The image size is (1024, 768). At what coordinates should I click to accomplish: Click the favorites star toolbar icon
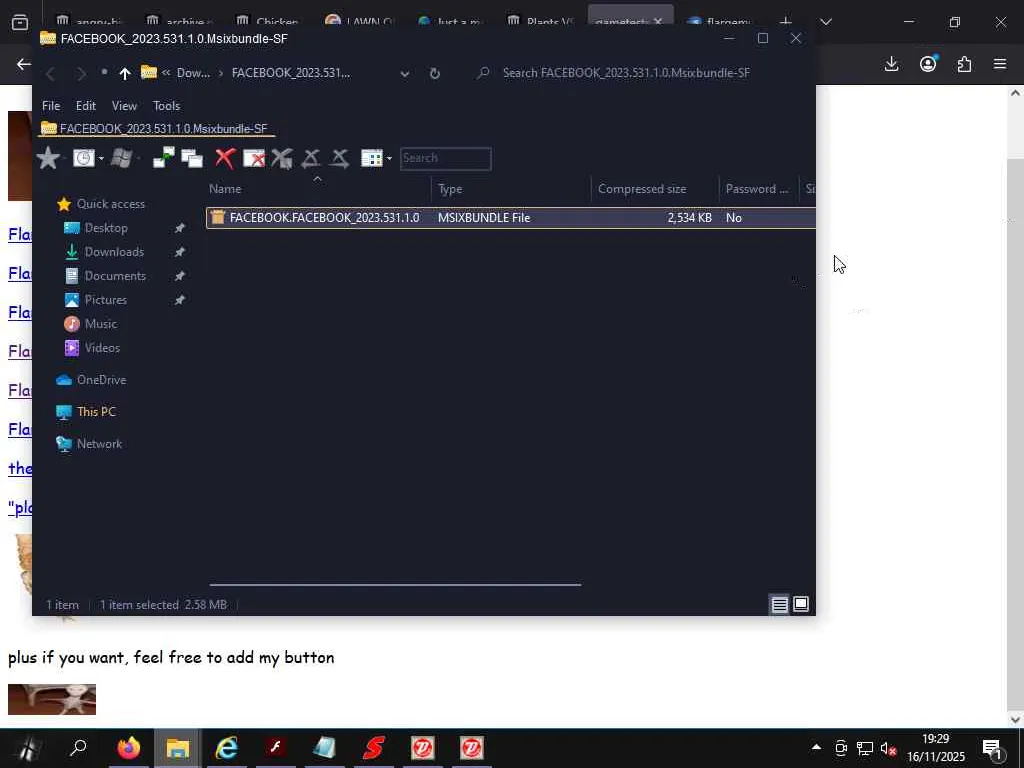pos(48,158)
